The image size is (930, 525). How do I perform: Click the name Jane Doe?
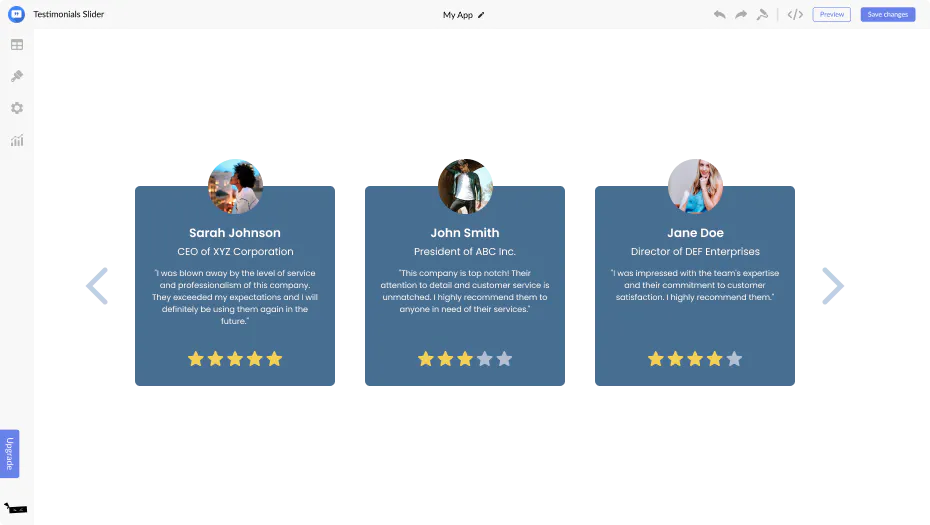(x=695, y=233)
